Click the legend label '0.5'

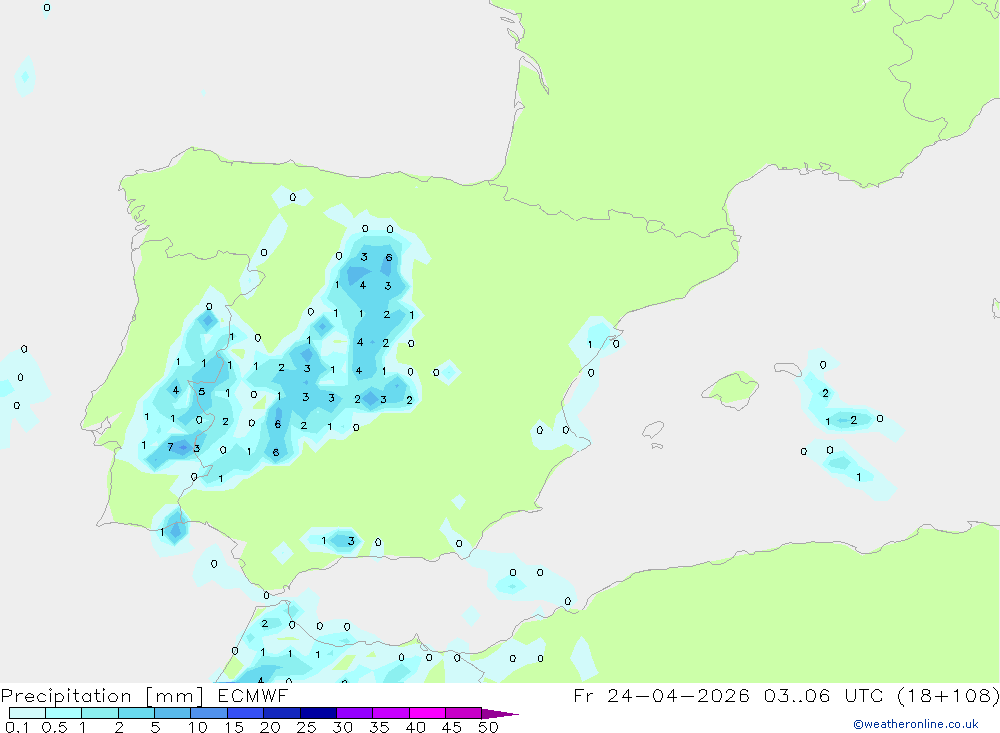pos(54,727)
